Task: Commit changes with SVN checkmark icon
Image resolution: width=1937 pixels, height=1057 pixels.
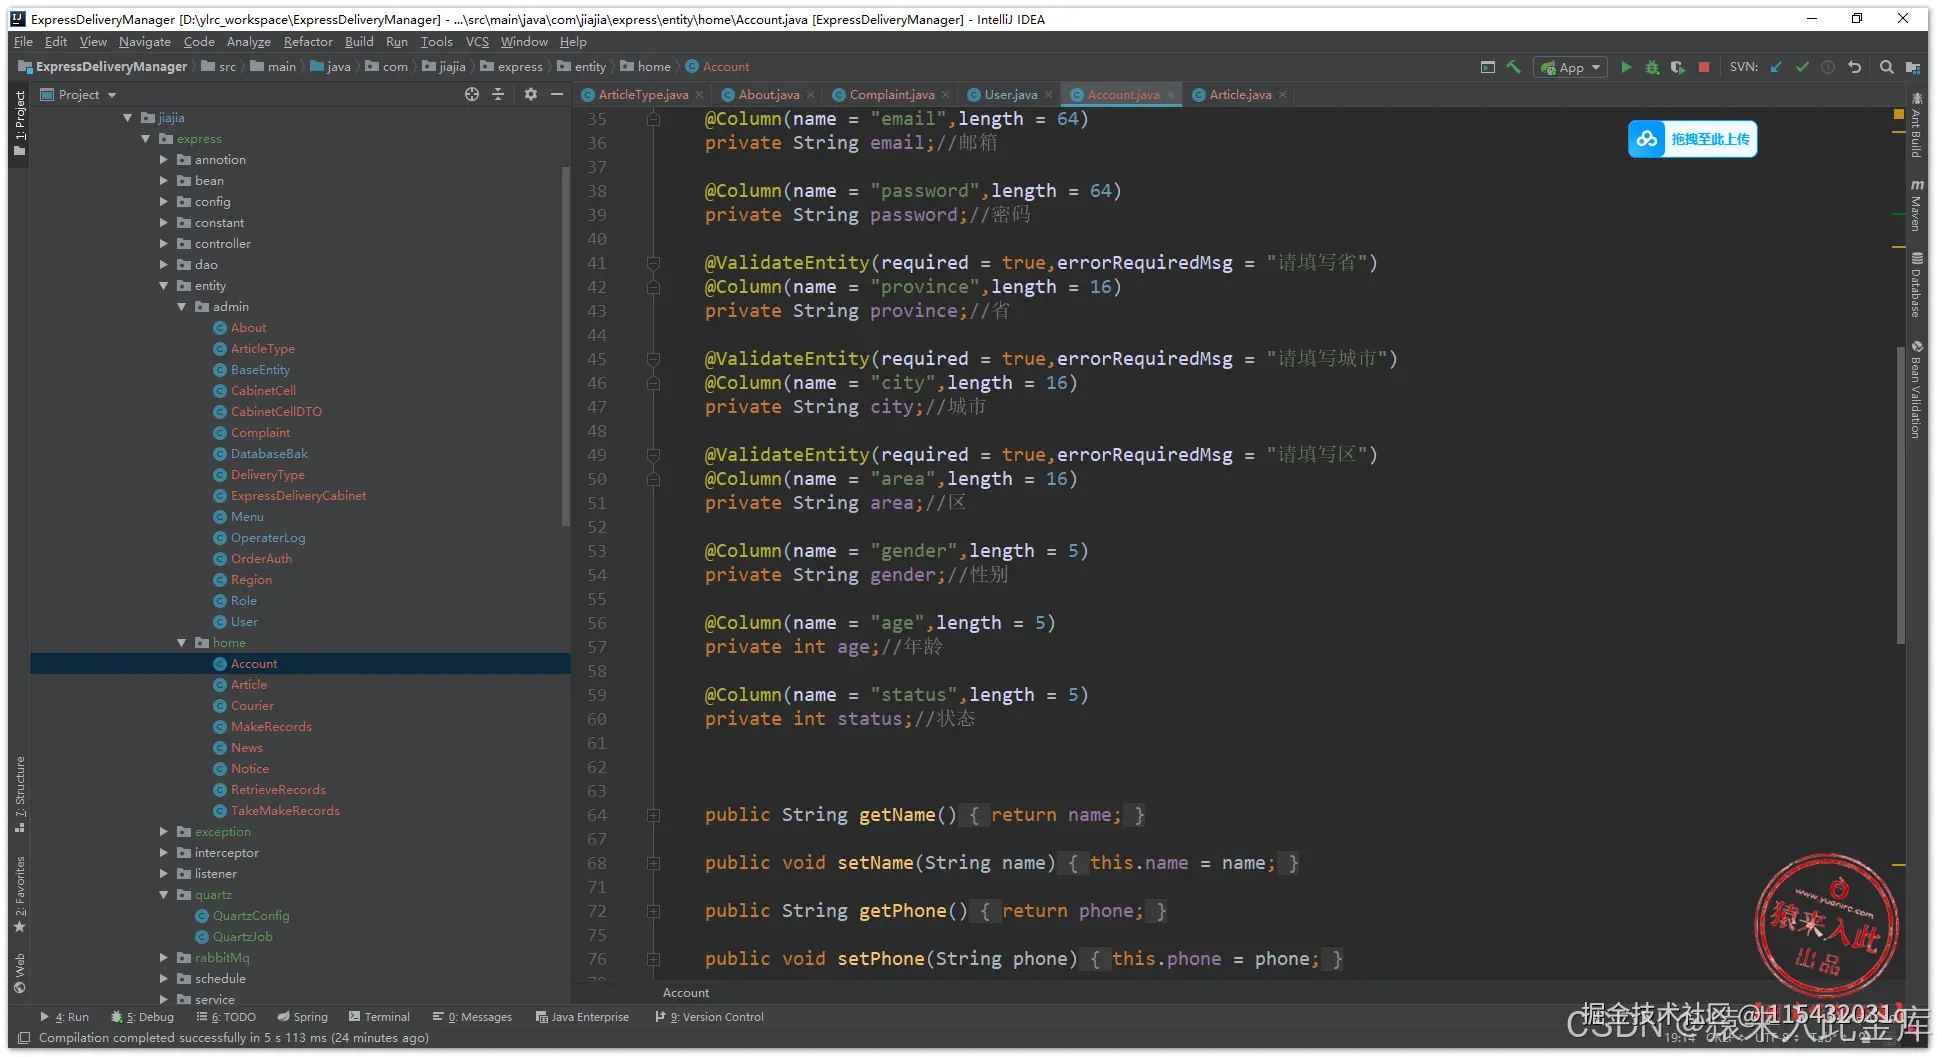Action: click(x=1802, y=67)
